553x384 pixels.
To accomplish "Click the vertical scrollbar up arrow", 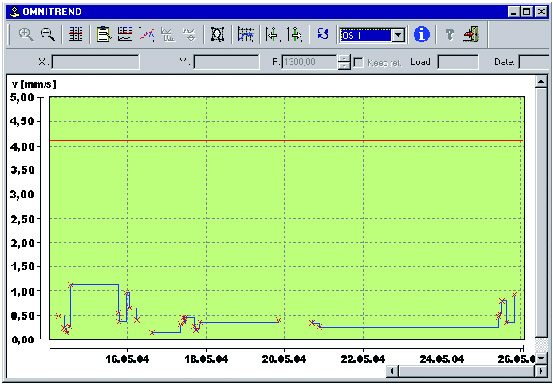I will coord(541,83).
